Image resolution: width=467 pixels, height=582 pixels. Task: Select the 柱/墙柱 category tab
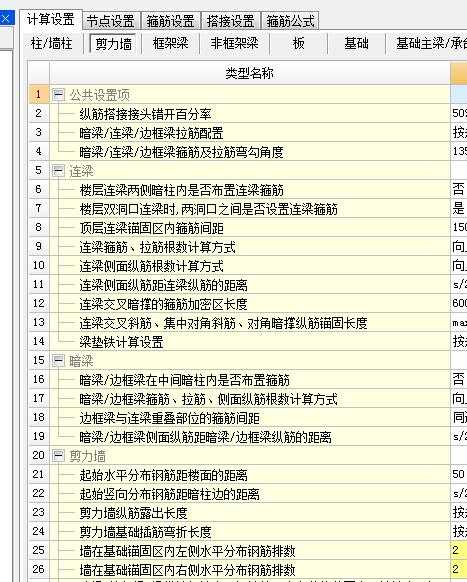click(x=52, y=44)
